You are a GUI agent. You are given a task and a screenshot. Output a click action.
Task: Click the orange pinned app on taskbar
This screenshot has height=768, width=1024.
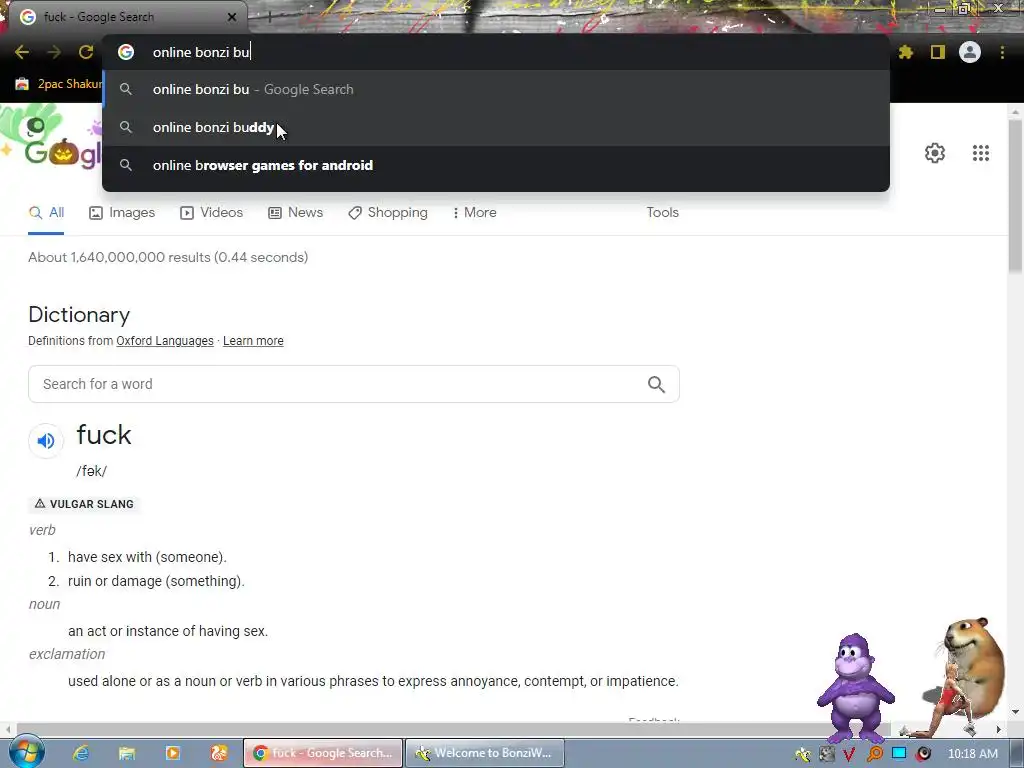click(x=219, y=753)
